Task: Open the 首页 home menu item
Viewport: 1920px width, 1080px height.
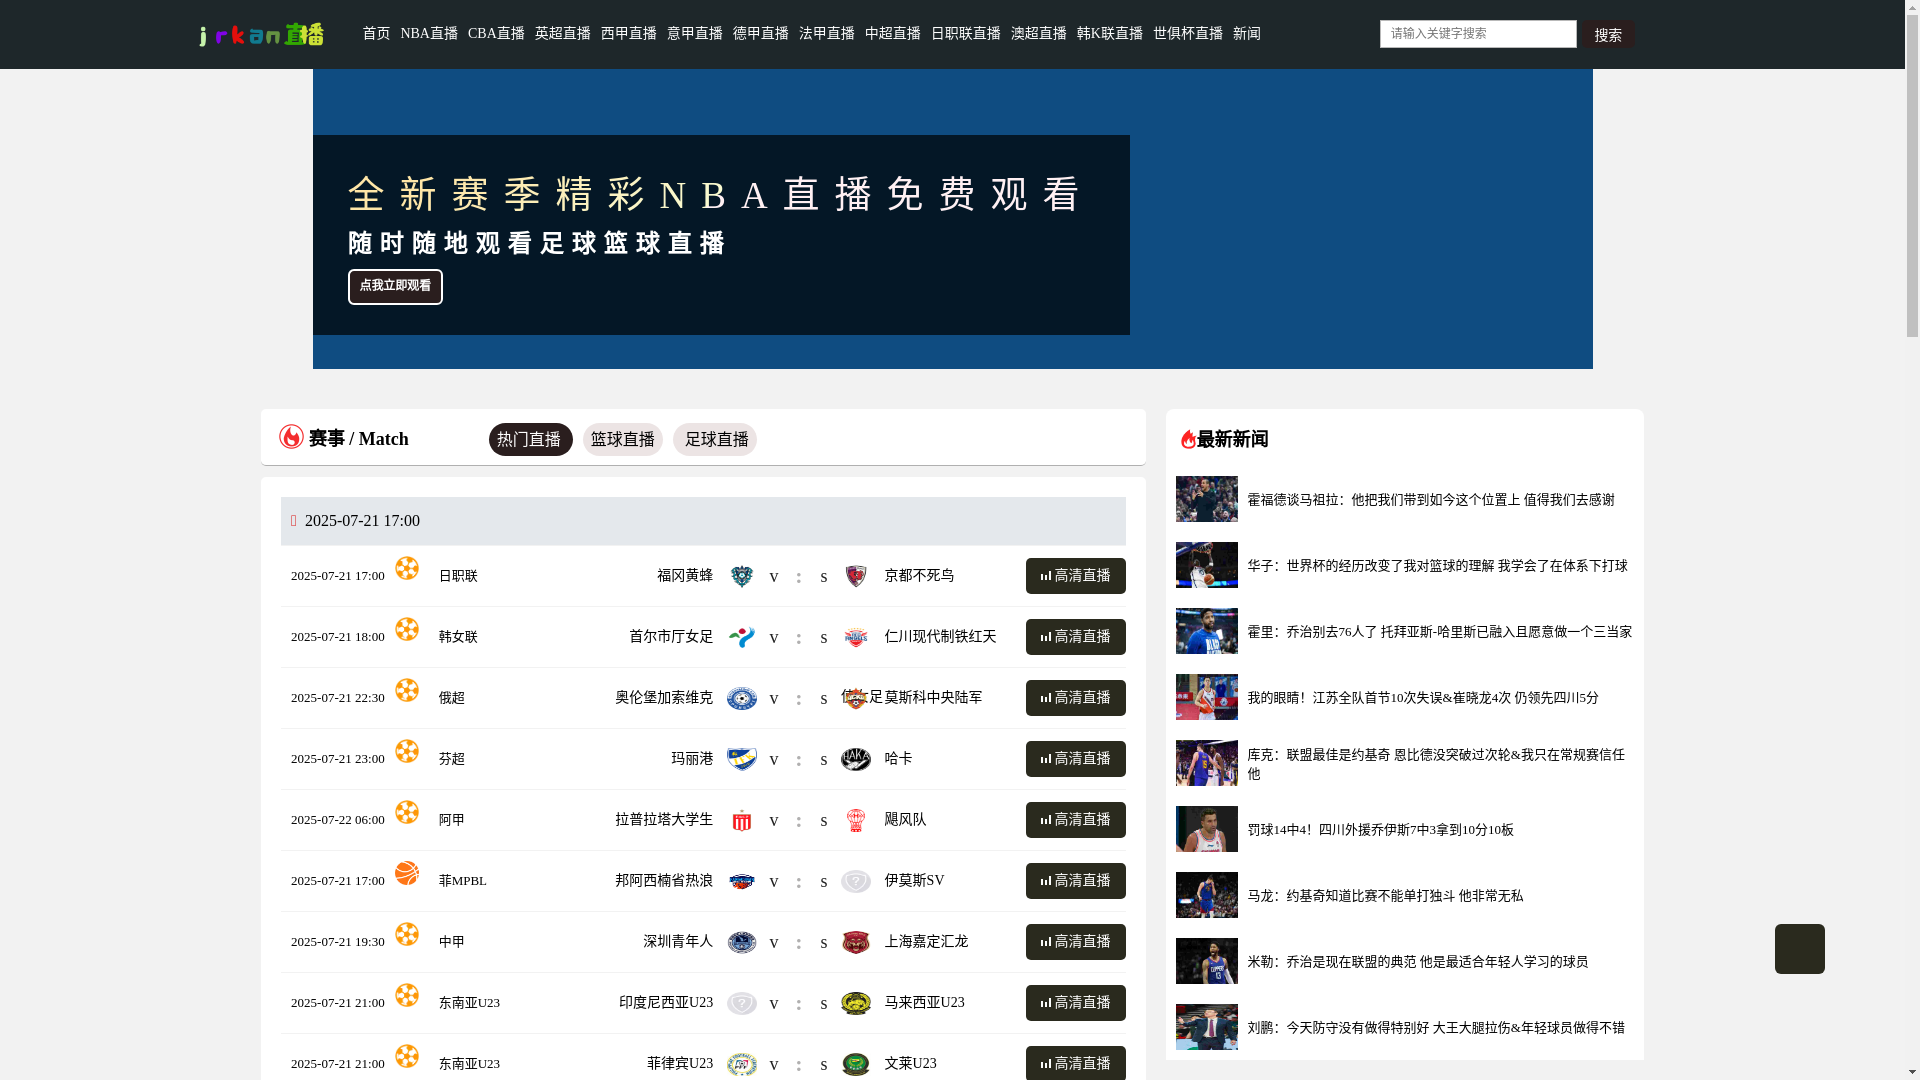Action: [376, 34]
